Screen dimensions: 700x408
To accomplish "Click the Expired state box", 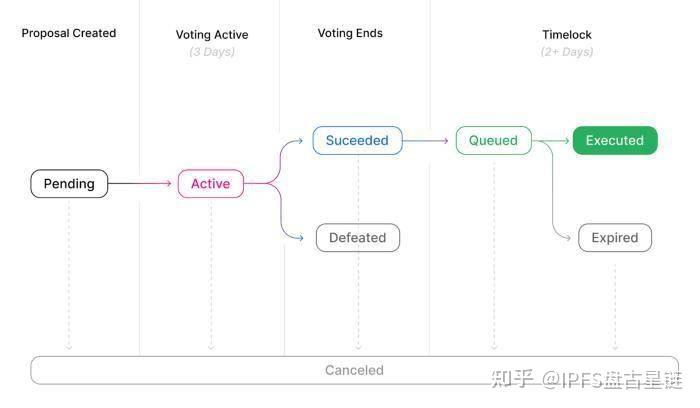I will [x=614, y=238].
